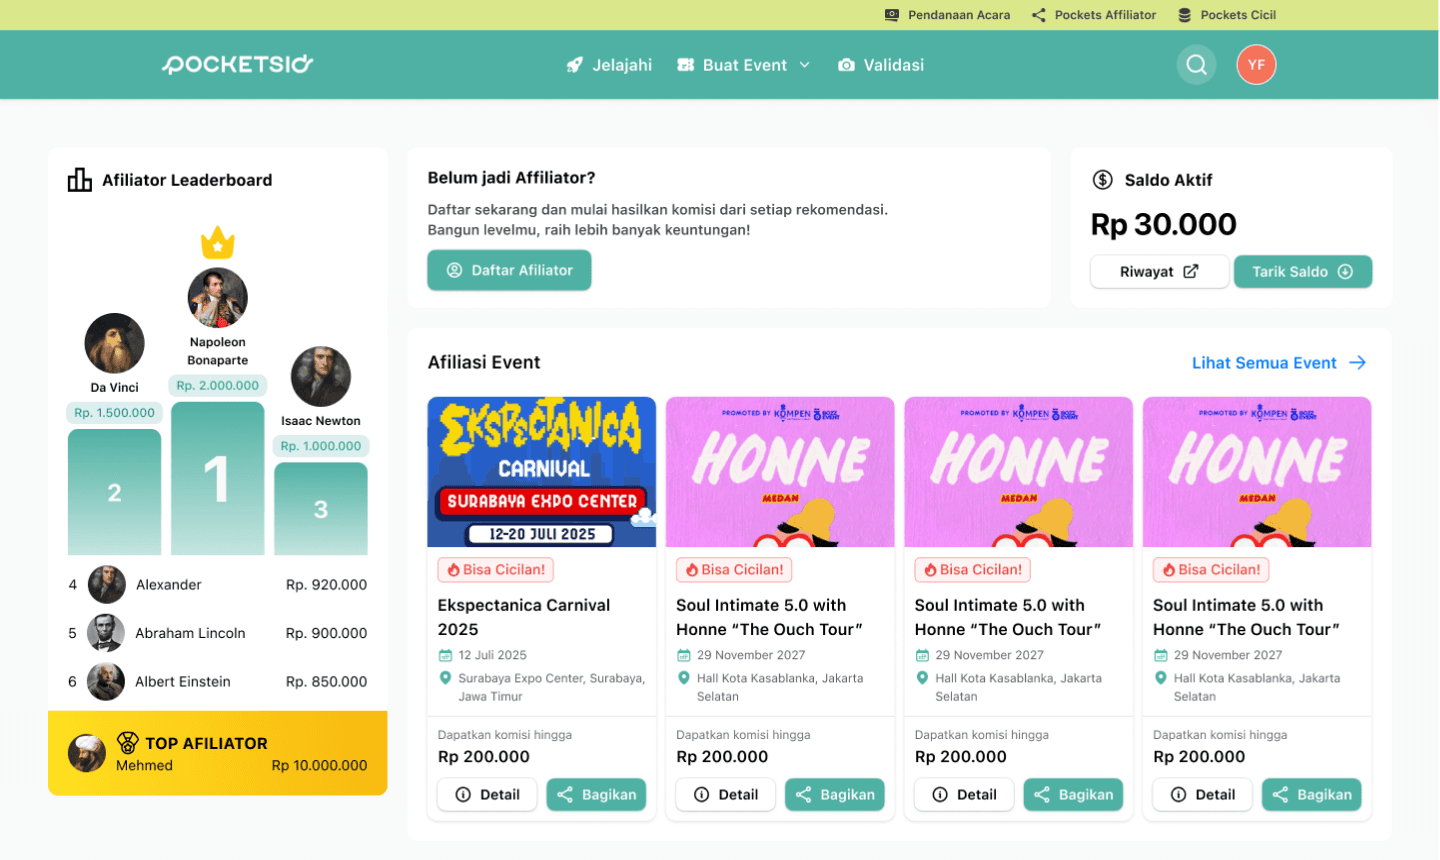Click the Afiliator Leaderboard chart icon
Image resolution: width=1440 pixels, height=860 pixels.
coord(79,180)
